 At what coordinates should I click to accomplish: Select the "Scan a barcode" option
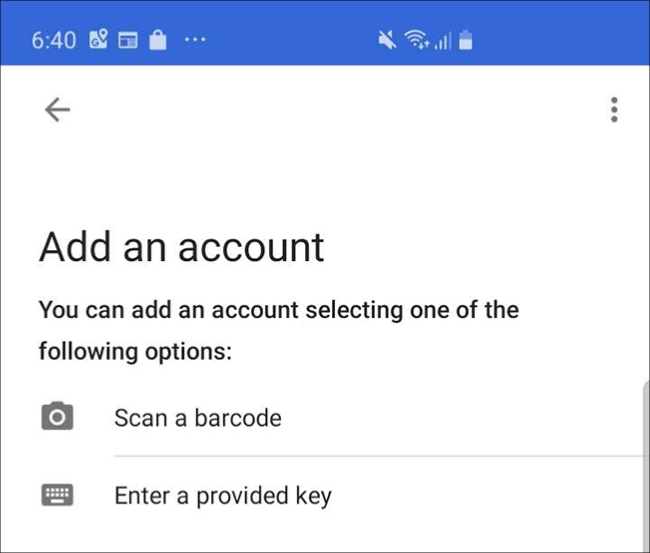(x=197, y=417)
